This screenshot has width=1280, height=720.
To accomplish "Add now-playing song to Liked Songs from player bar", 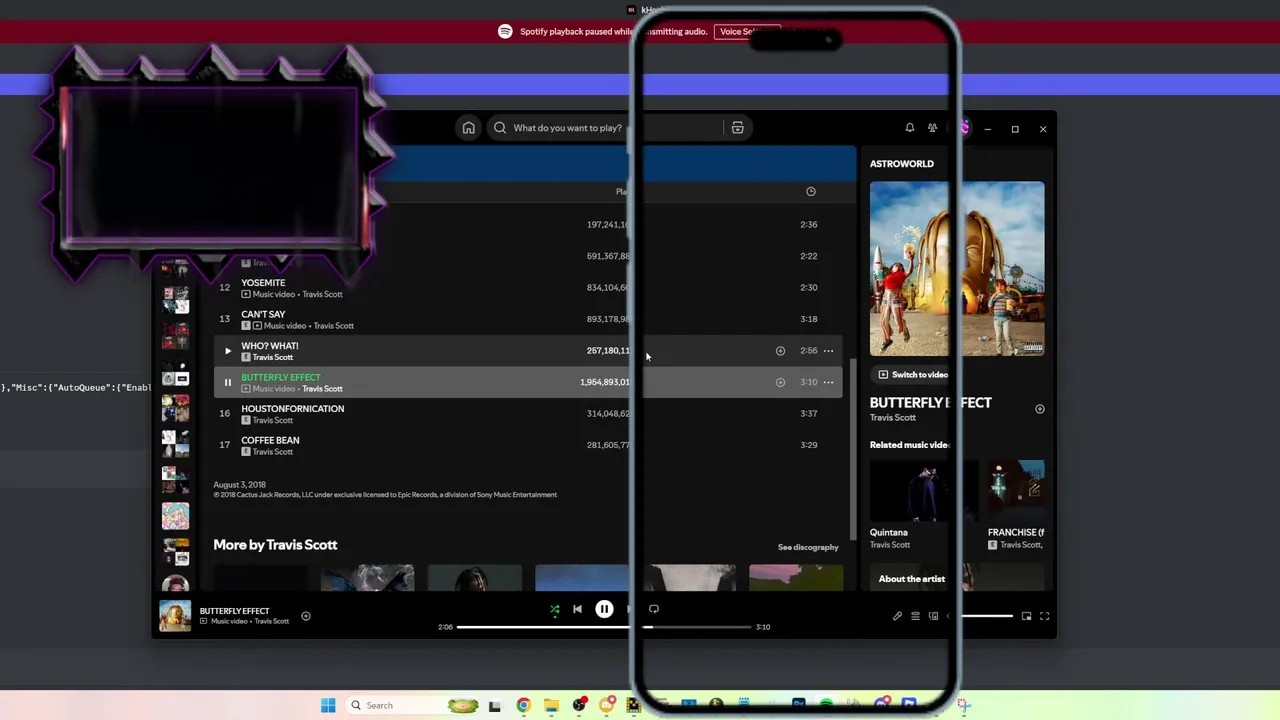I will point(306,616).
